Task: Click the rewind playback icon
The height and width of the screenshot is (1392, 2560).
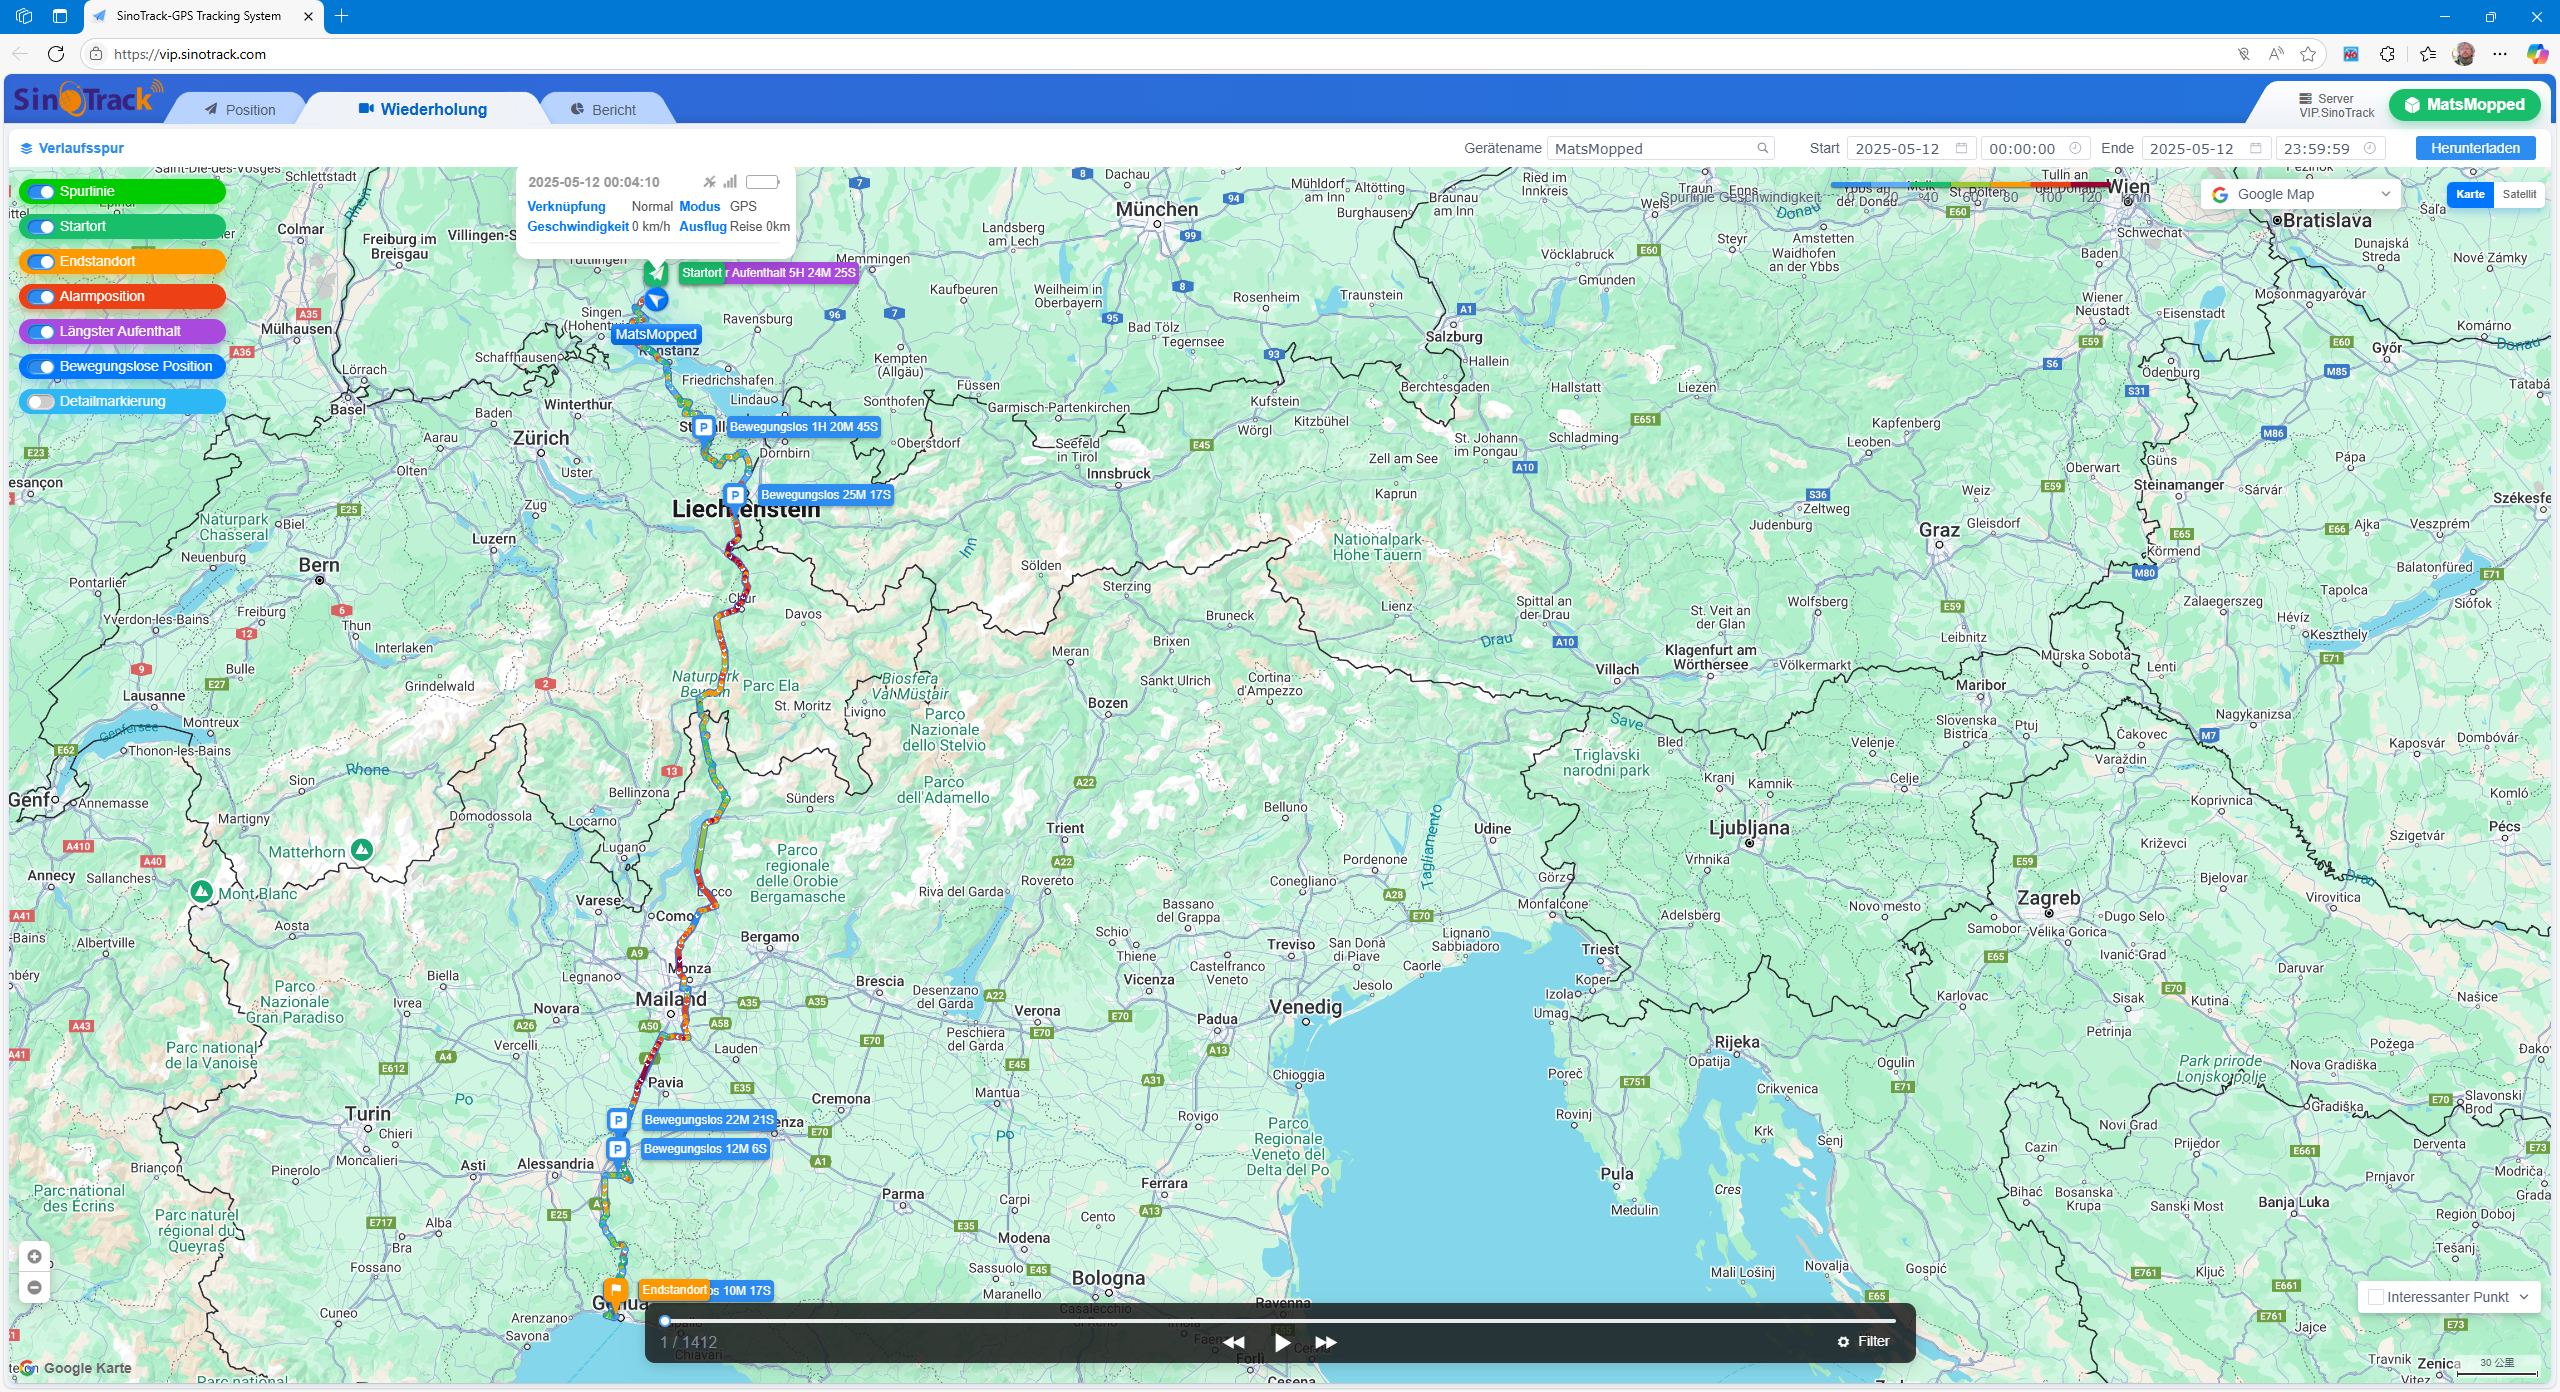Action: [1234, 1342]
